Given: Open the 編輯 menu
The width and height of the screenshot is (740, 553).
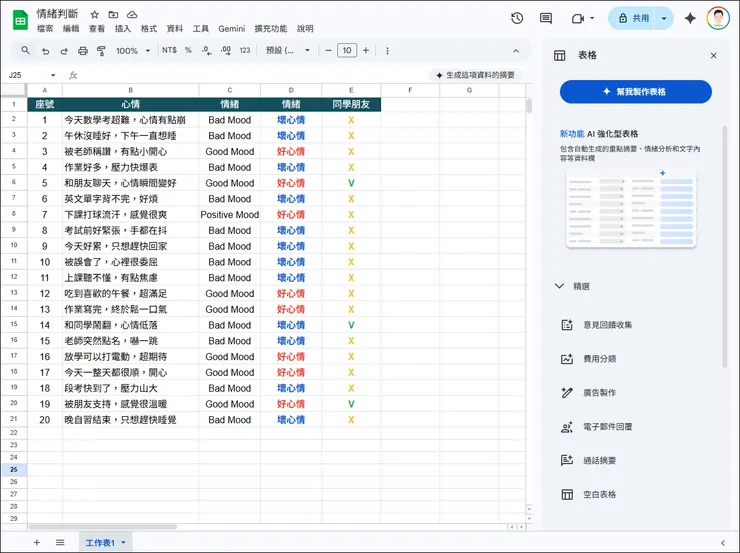Looking at the screenshot, I should (x=71, y=29).
